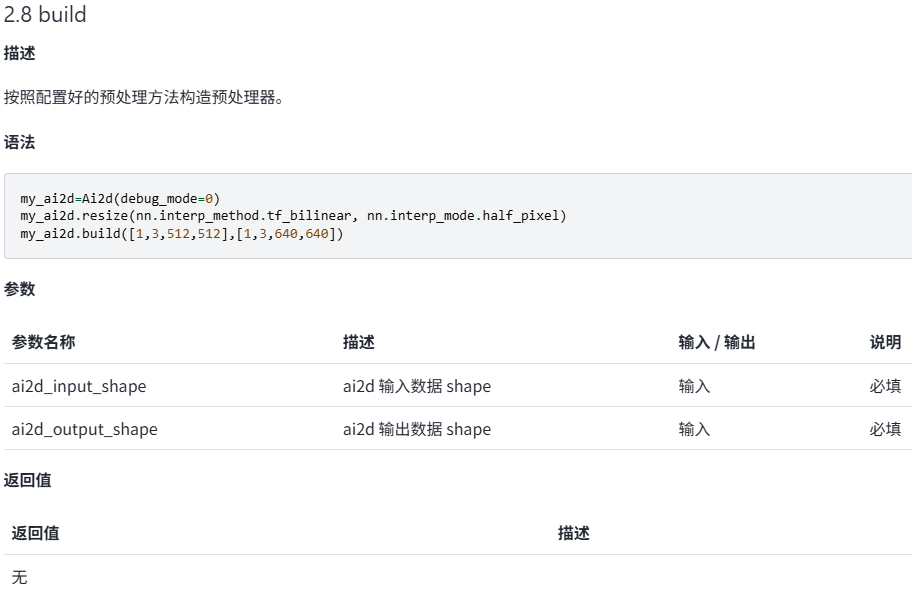Click the 参数 section heading
912x590 pixels.
point(19,289)
